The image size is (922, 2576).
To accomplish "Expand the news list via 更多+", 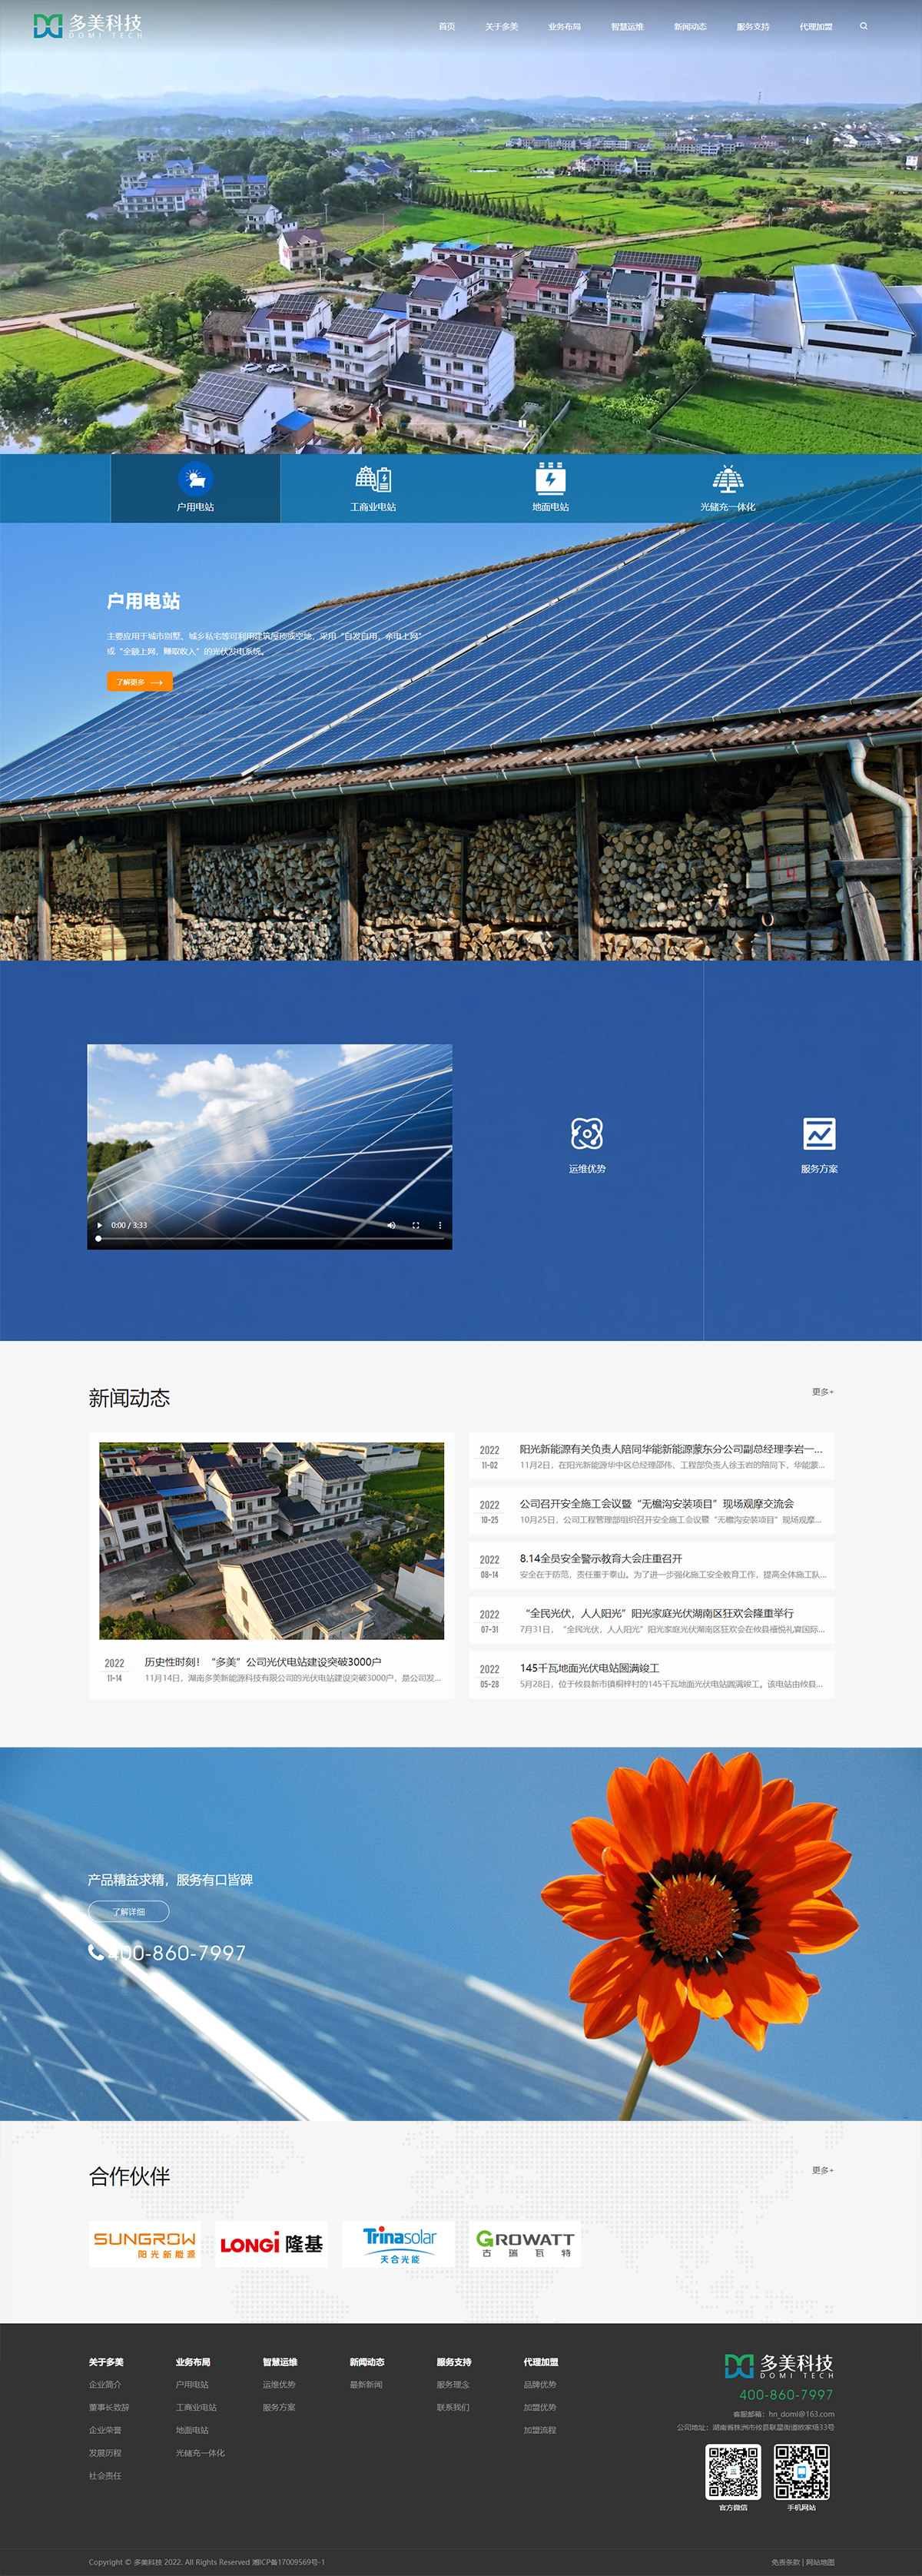I will 822,1392.
